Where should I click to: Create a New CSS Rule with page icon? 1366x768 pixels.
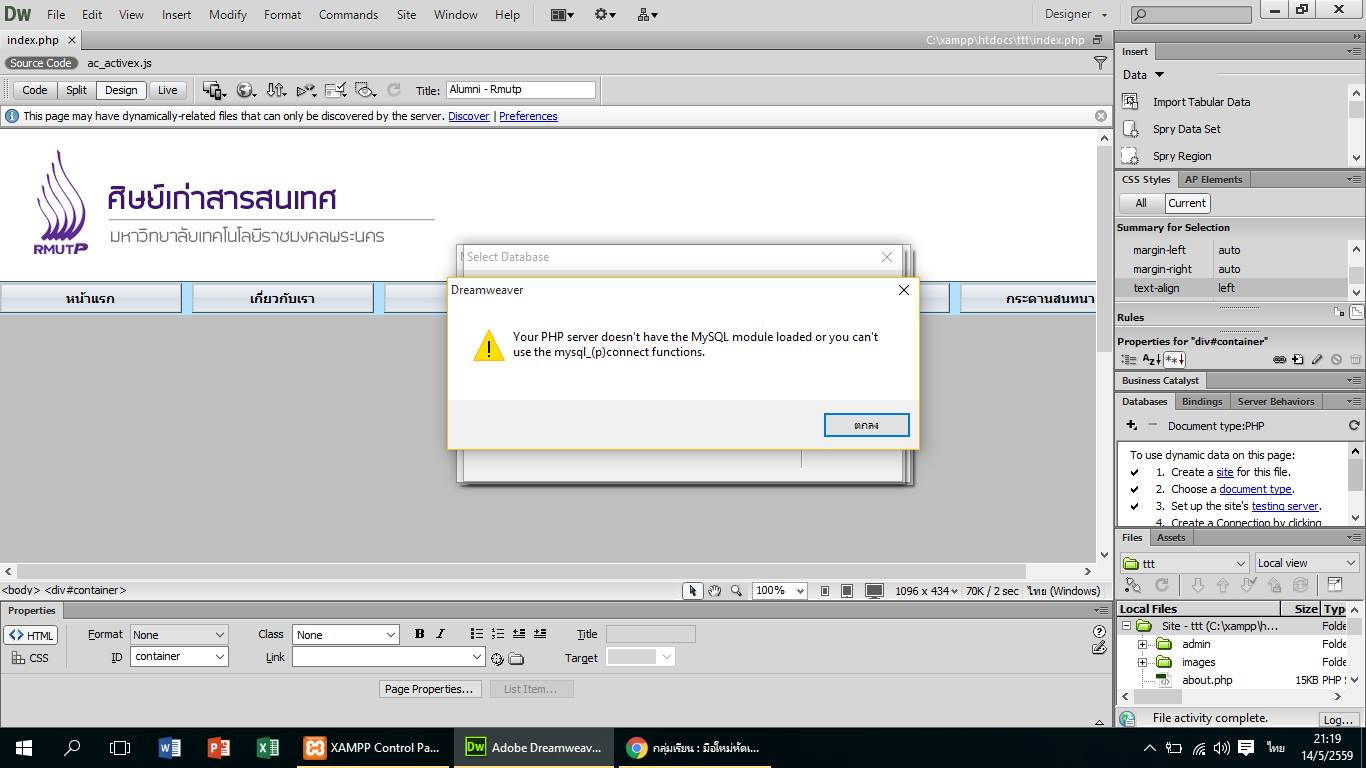coord(1299,359)
